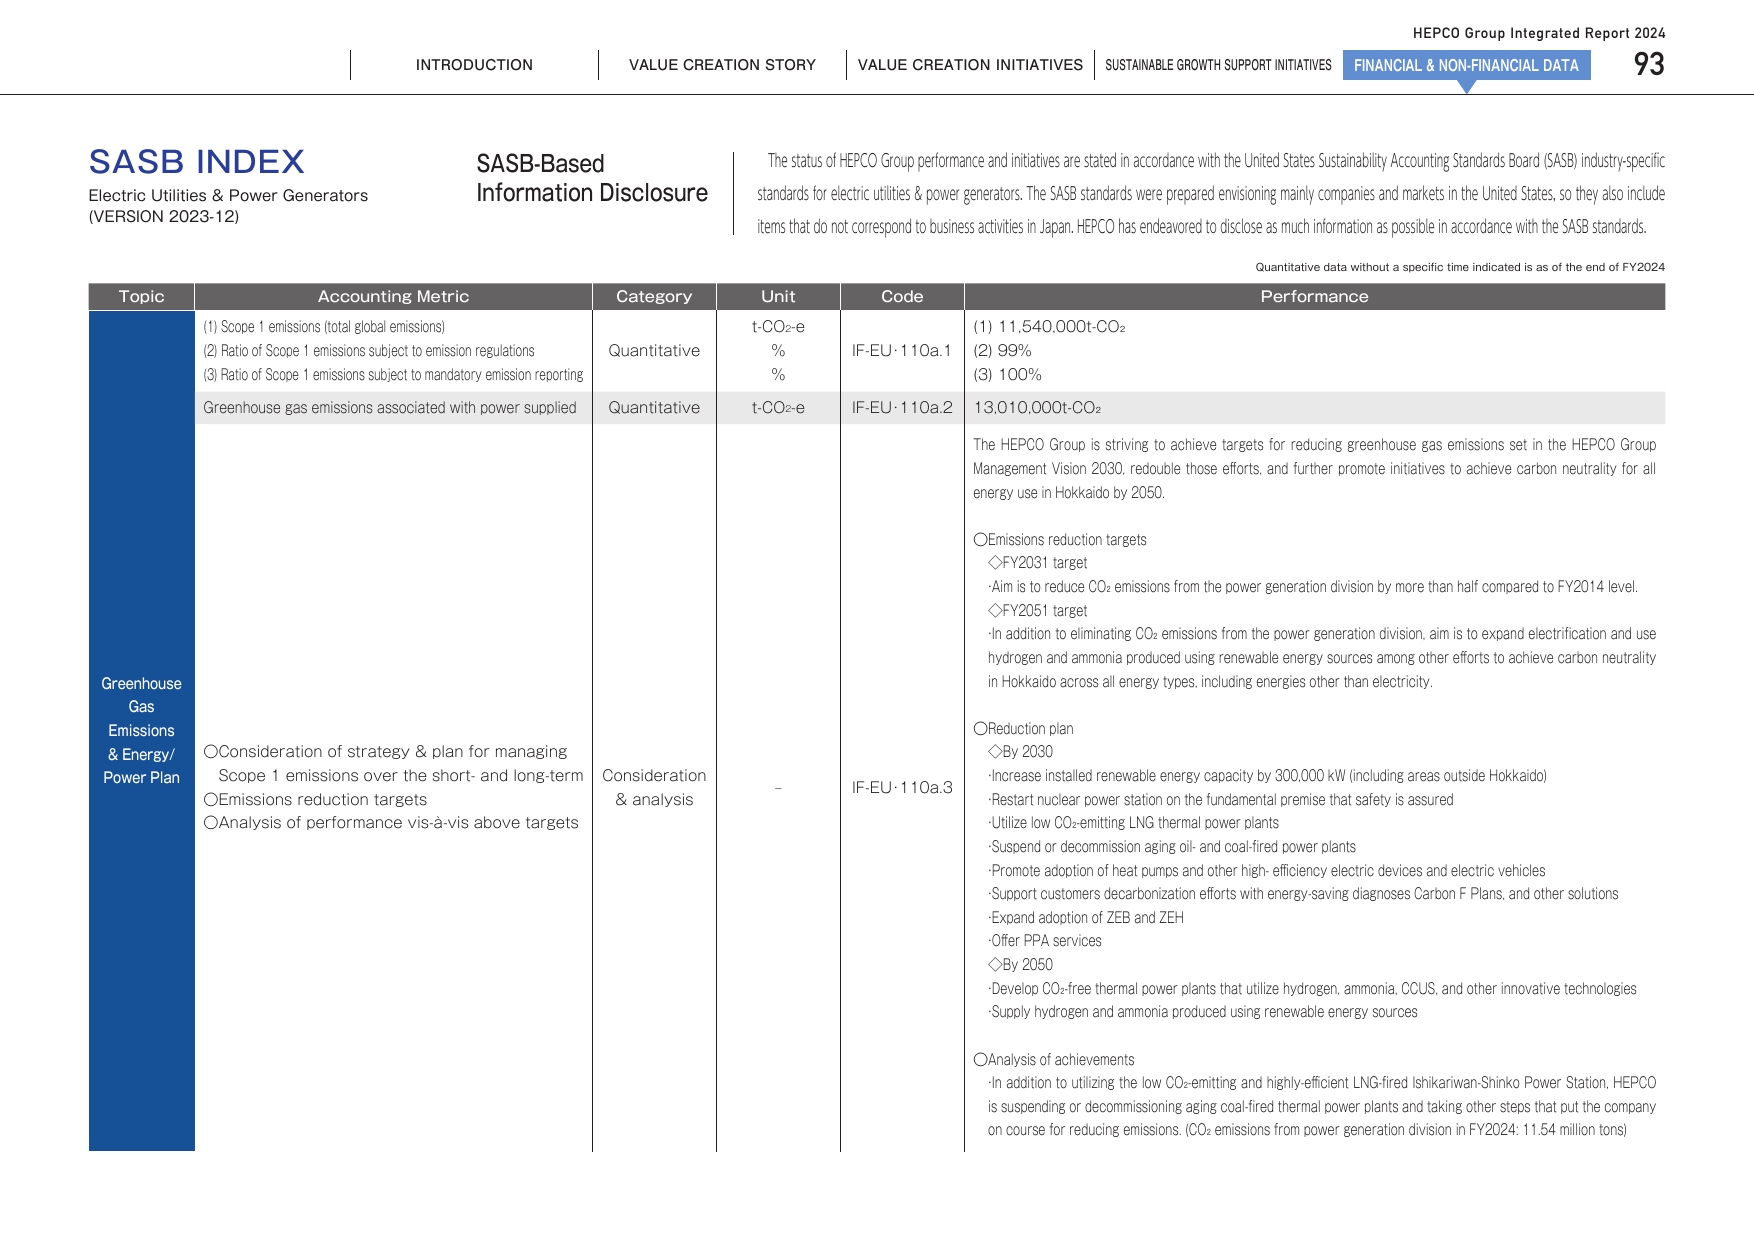Click the Unit column header
1754x1241 pixels.
(778, 297)
